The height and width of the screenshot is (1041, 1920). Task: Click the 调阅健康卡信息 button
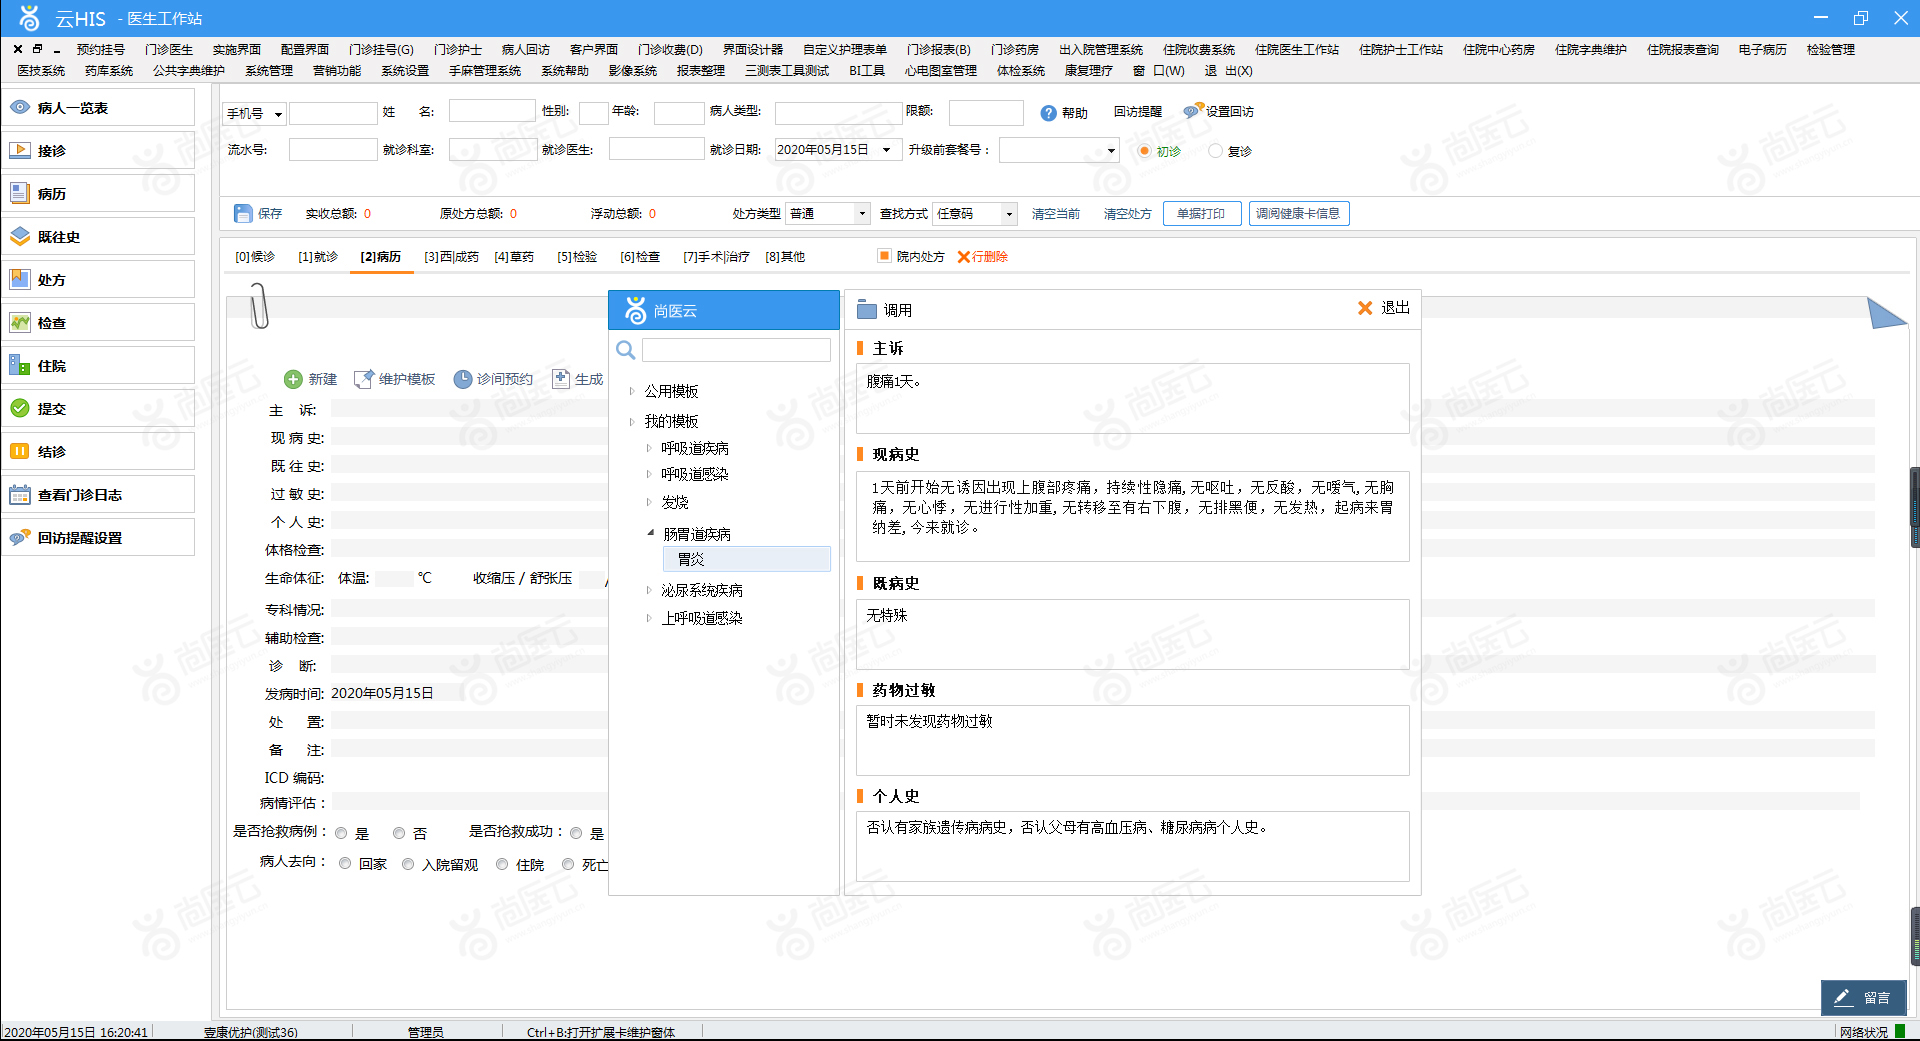pos(1299,214)
